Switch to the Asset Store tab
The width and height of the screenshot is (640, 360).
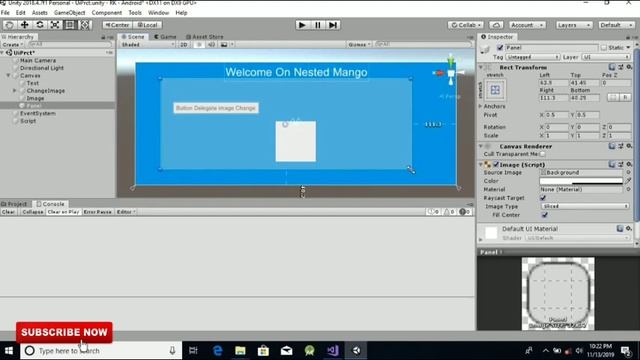[205, 37]
